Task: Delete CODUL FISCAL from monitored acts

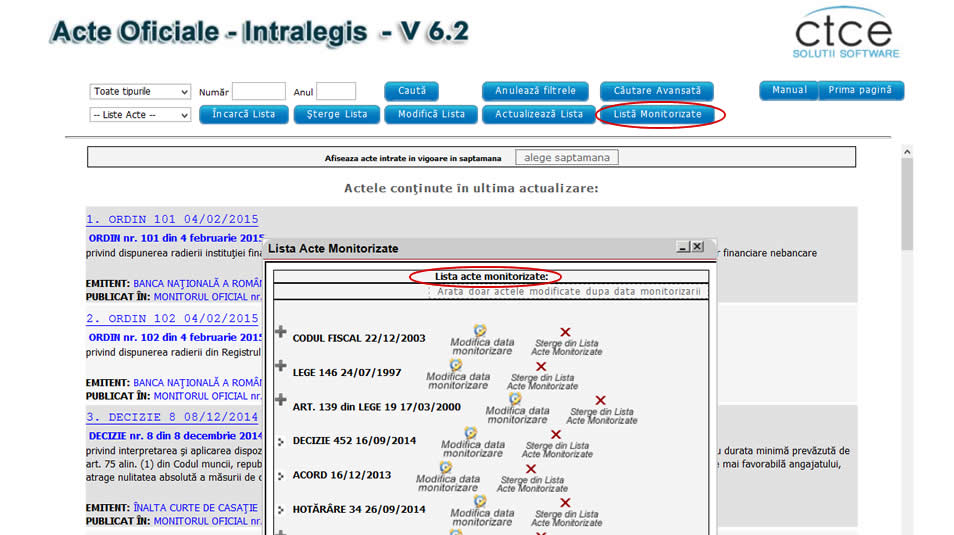Action: 565,332
